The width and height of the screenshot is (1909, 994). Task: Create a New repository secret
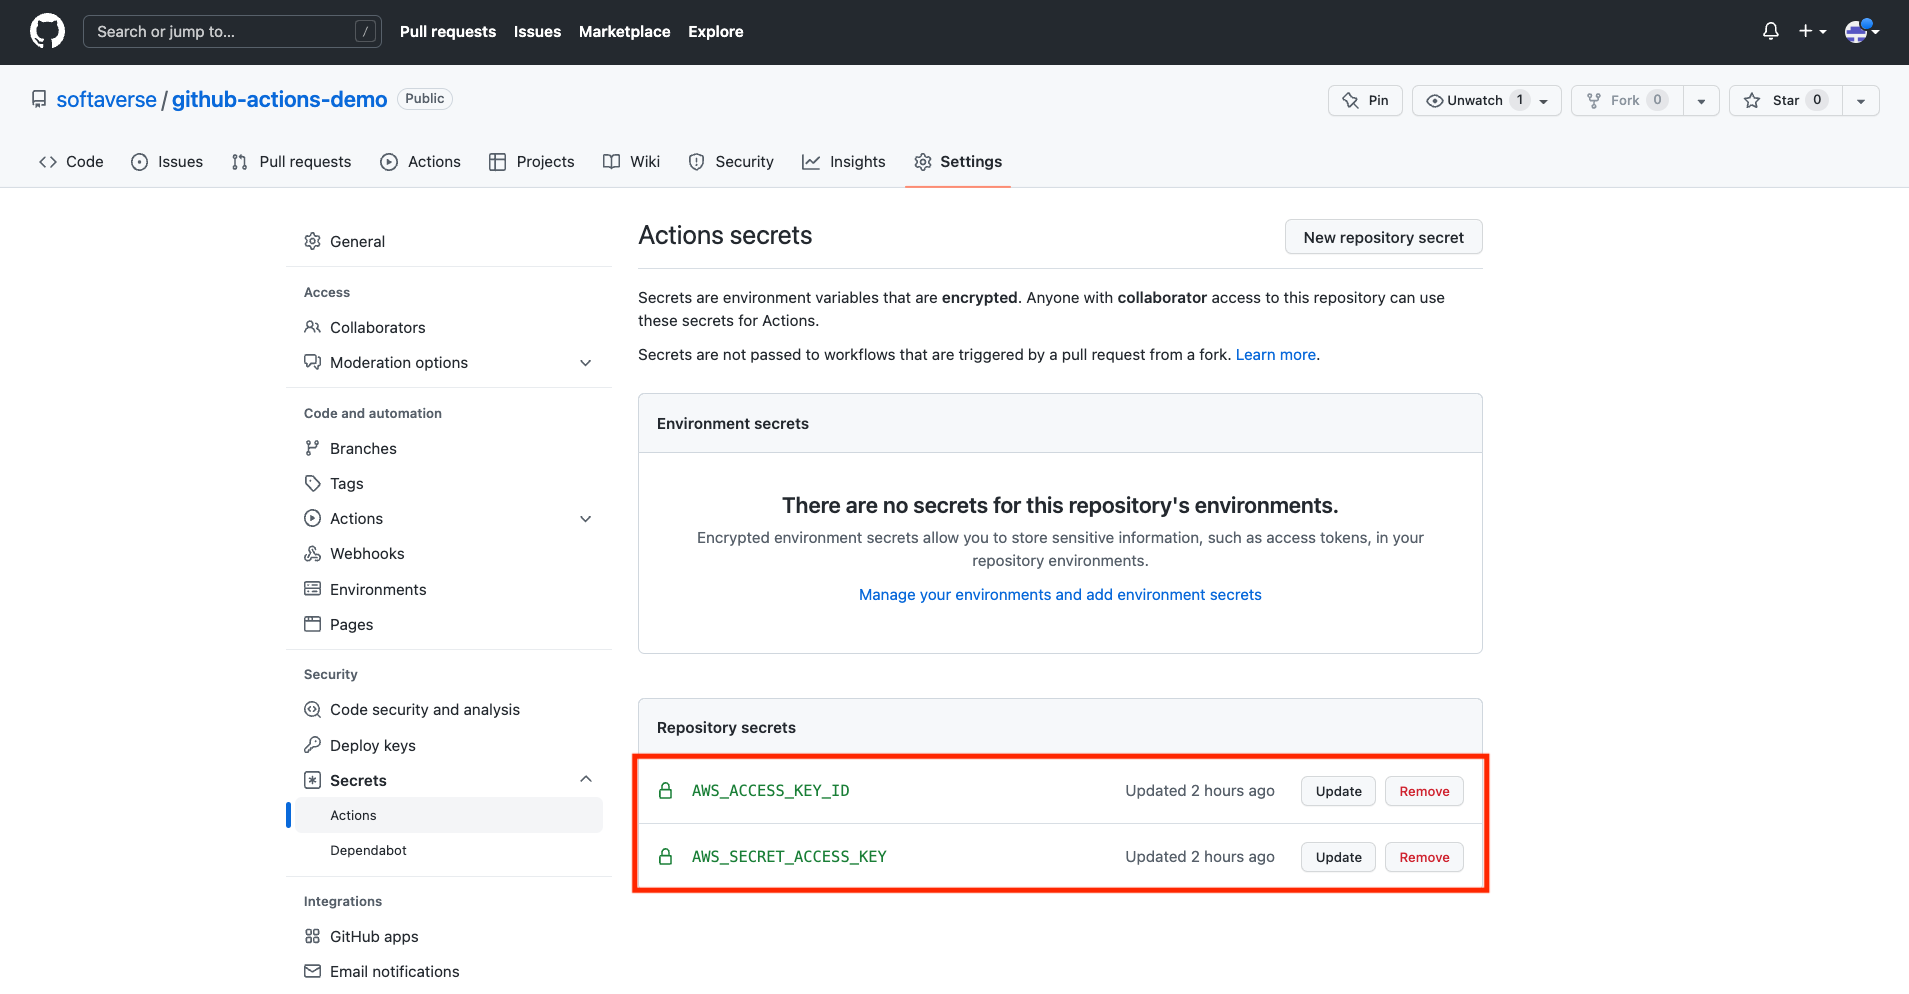pyautogui.click(x=1383, y=237)
